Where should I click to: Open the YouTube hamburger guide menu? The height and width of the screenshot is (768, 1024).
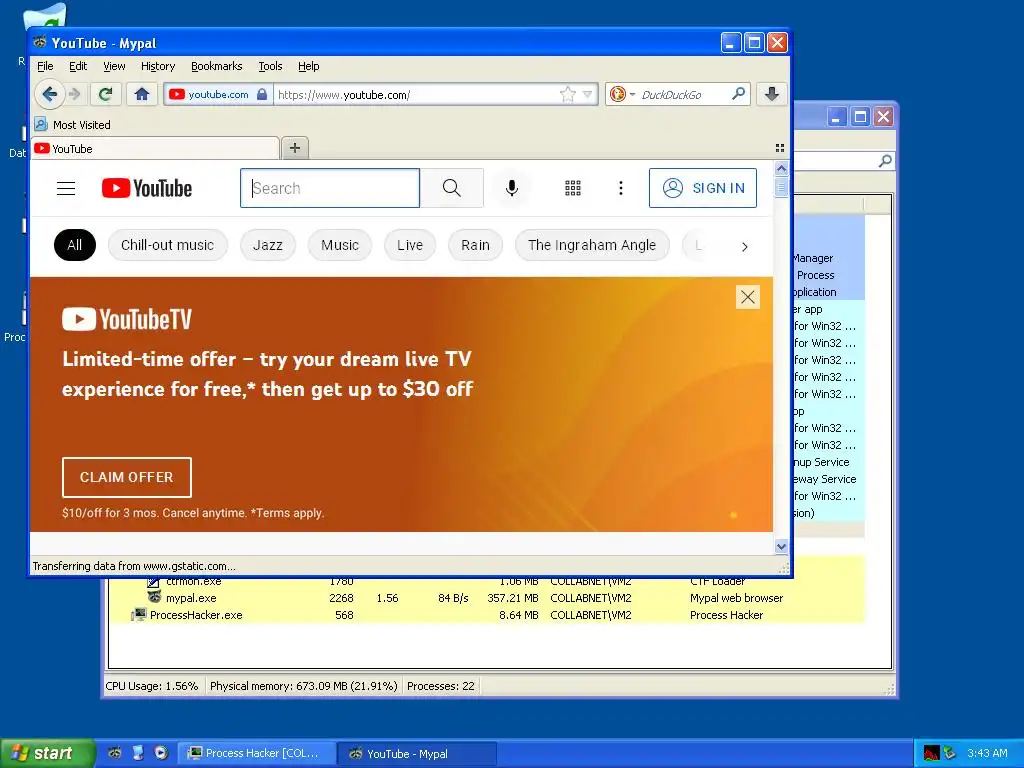[66, 189]
